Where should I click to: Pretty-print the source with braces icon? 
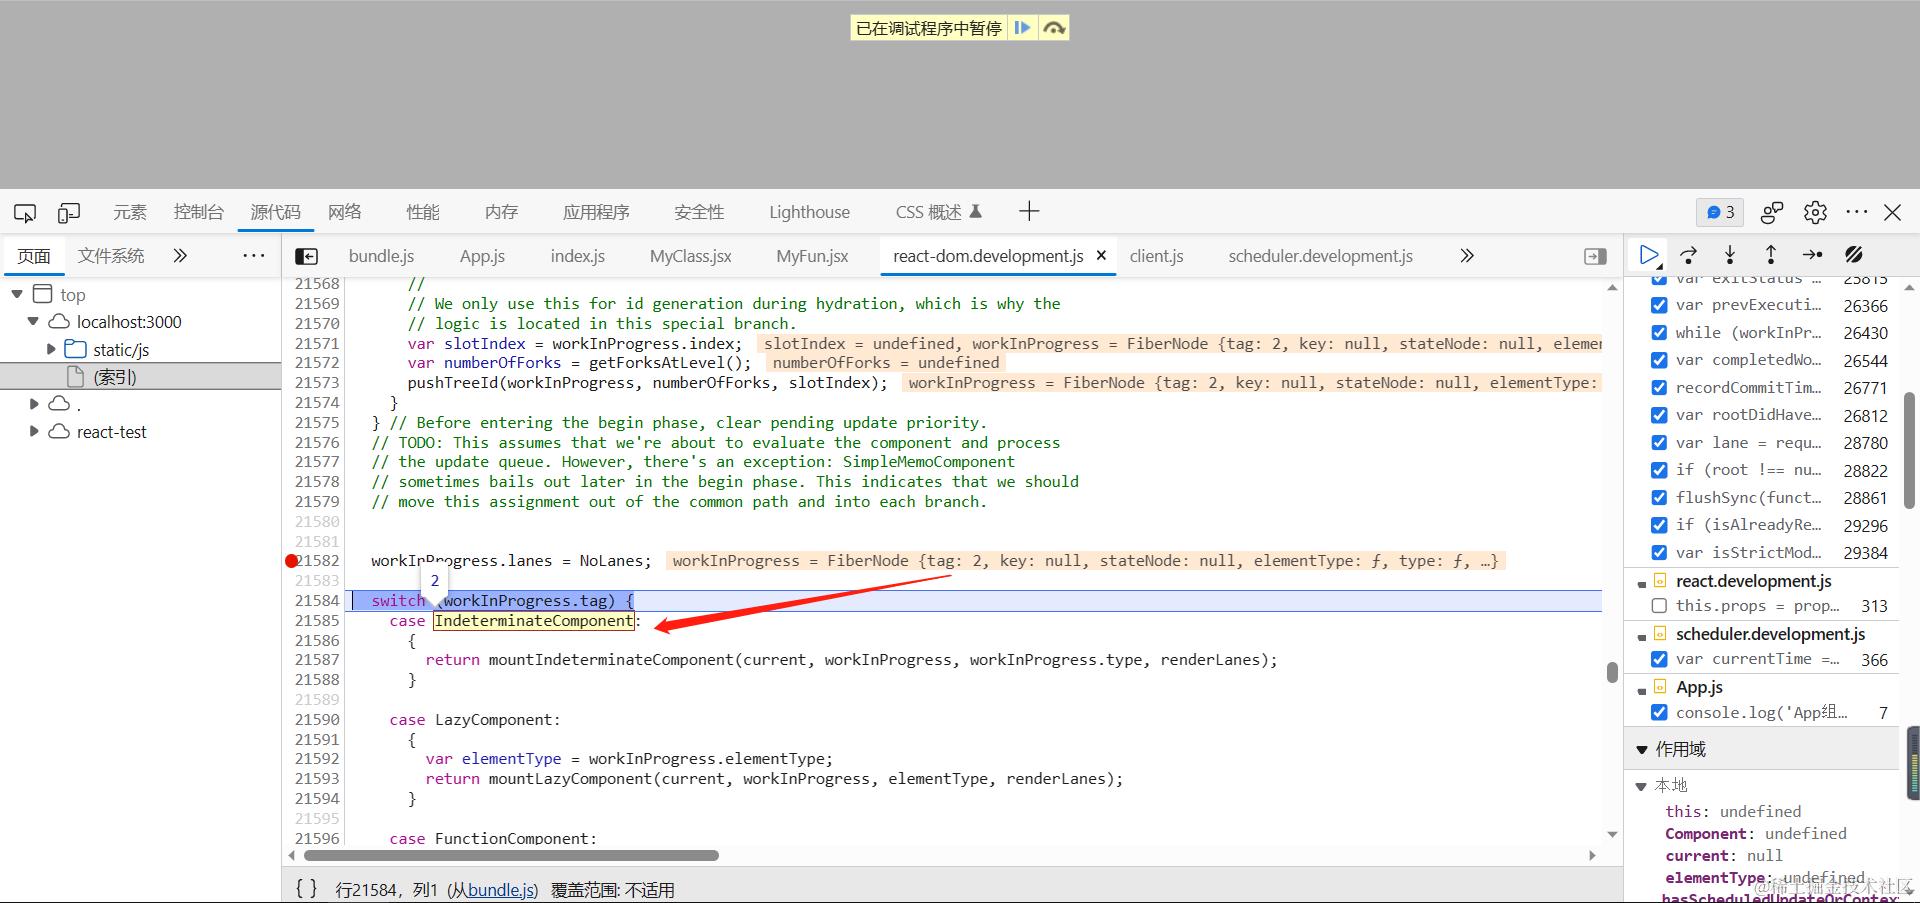tap(307, 888)
